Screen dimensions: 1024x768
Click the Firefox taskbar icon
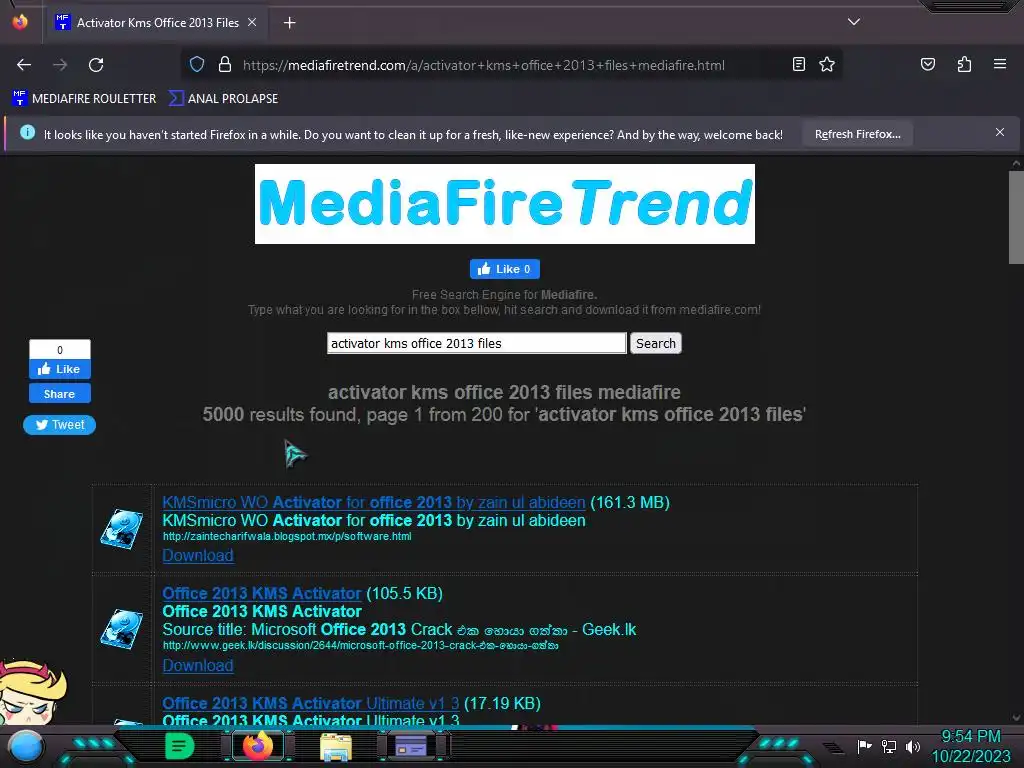(x=258, y=746)
